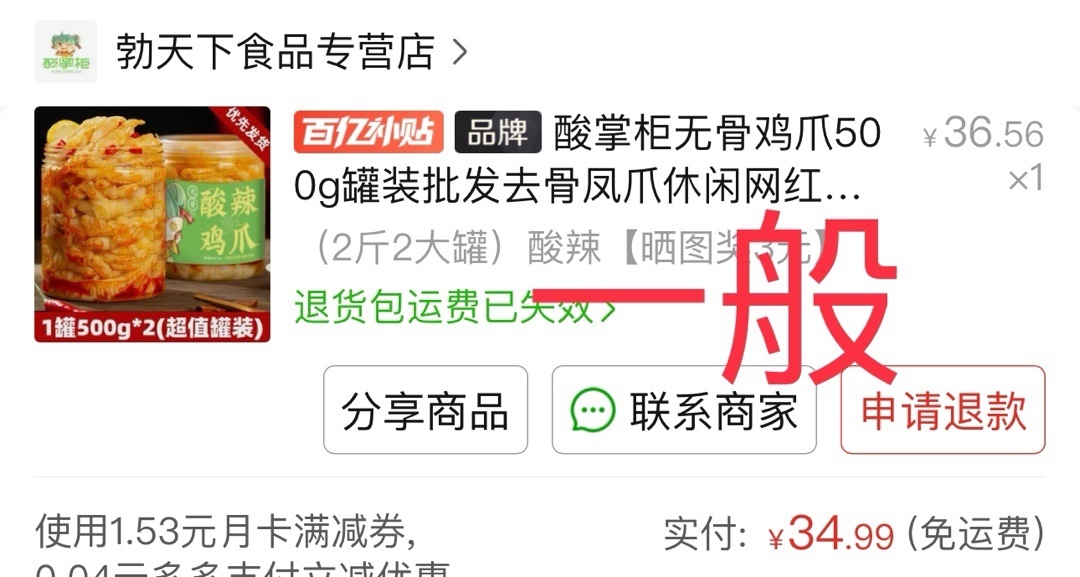
Task: Tap the 申请退款 button
Action: (x=943, y=410)
